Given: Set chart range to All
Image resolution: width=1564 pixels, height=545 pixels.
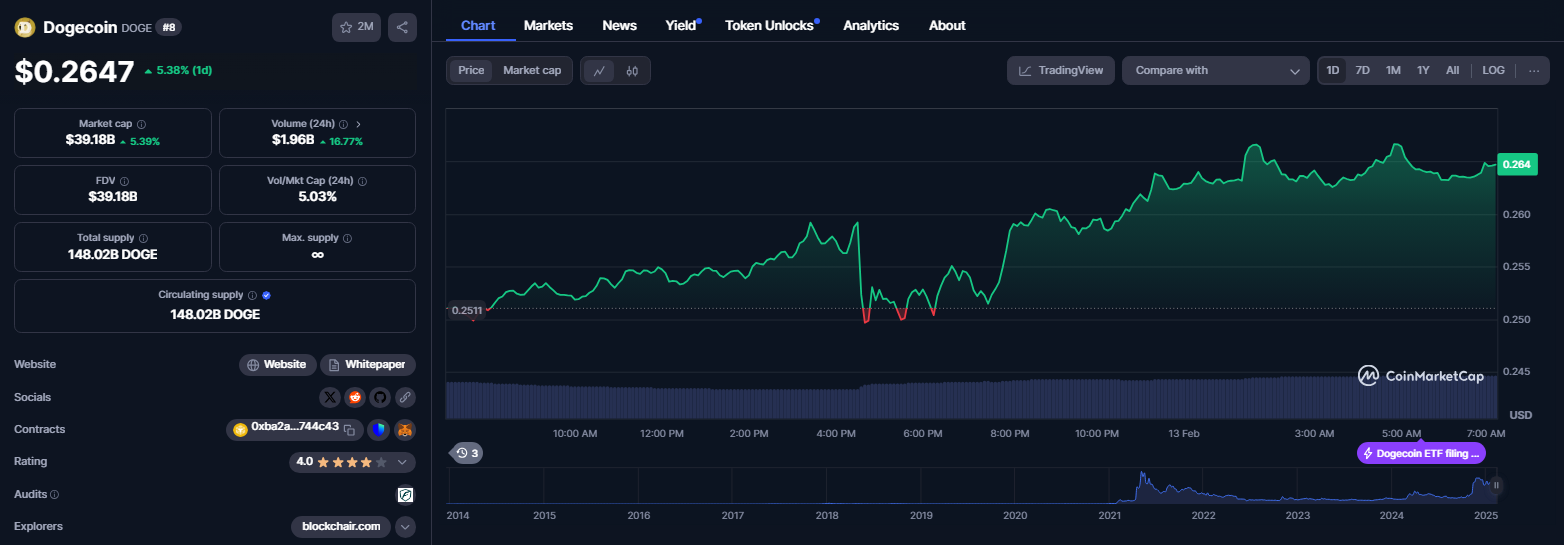Looking at the screenshot, I should pyautogui.click(x=1452, y=70).
